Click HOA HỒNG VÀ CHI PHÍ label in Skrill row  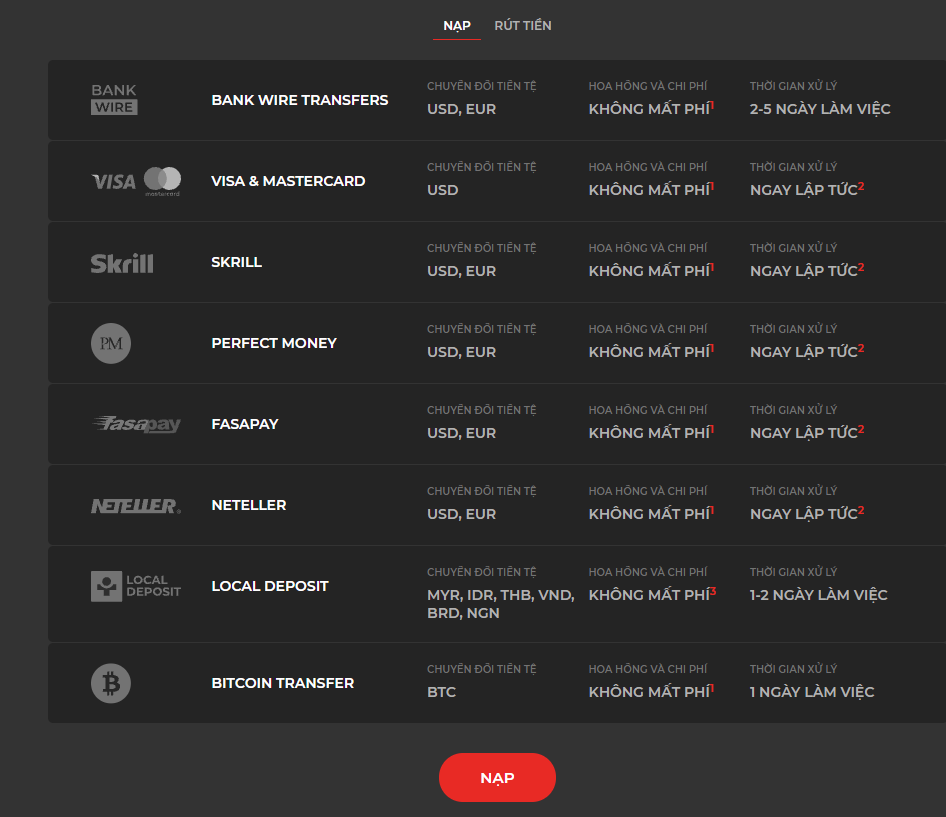pos(648,248)
